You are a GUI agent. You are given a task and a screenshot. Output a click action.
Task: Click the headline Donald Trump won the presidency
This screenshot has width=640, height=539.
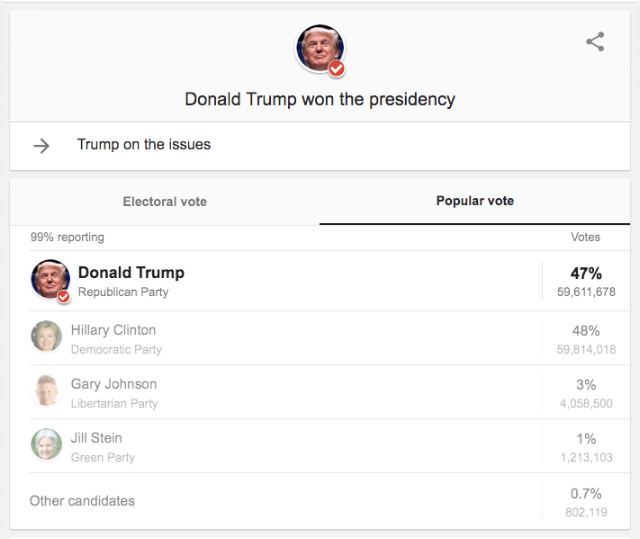coord(320,100)
